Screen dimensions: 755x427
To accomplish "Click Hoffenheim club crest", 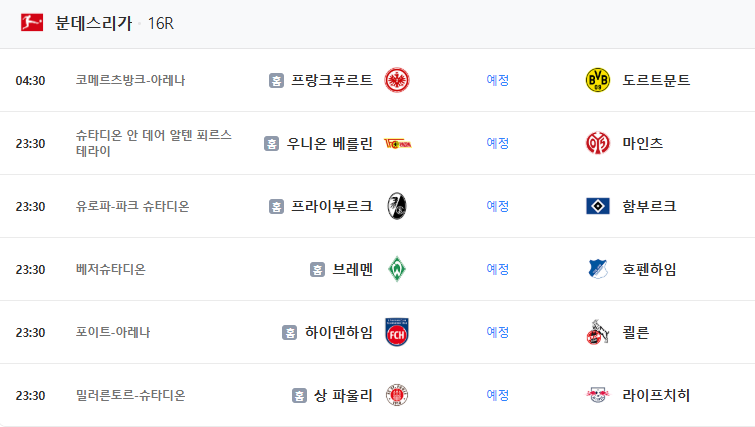I will tap(597, 269).
